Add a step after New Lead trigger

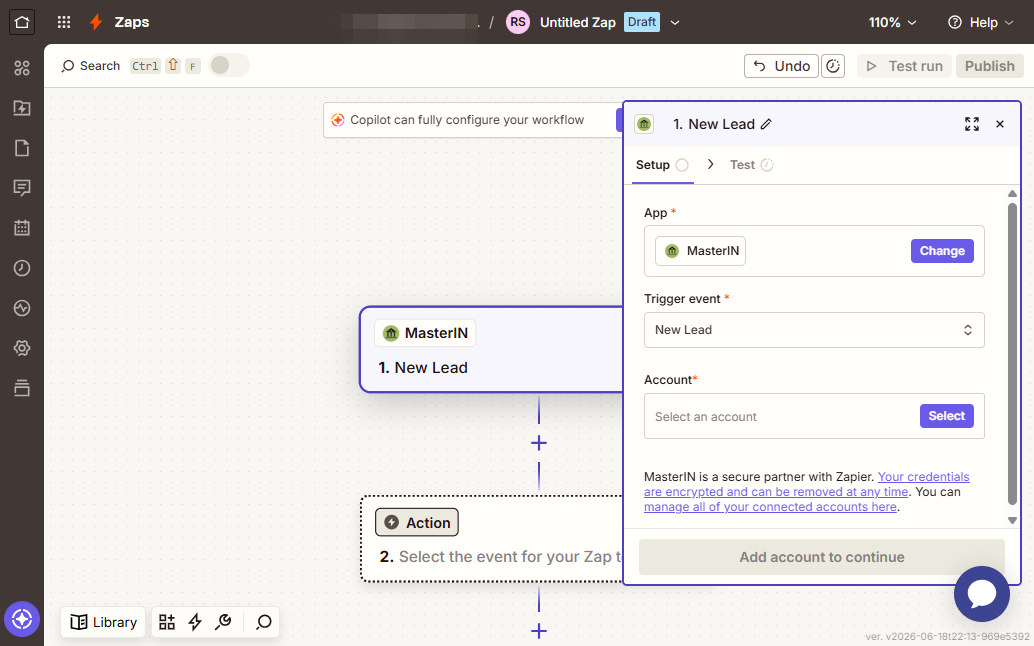coord(539,443)
